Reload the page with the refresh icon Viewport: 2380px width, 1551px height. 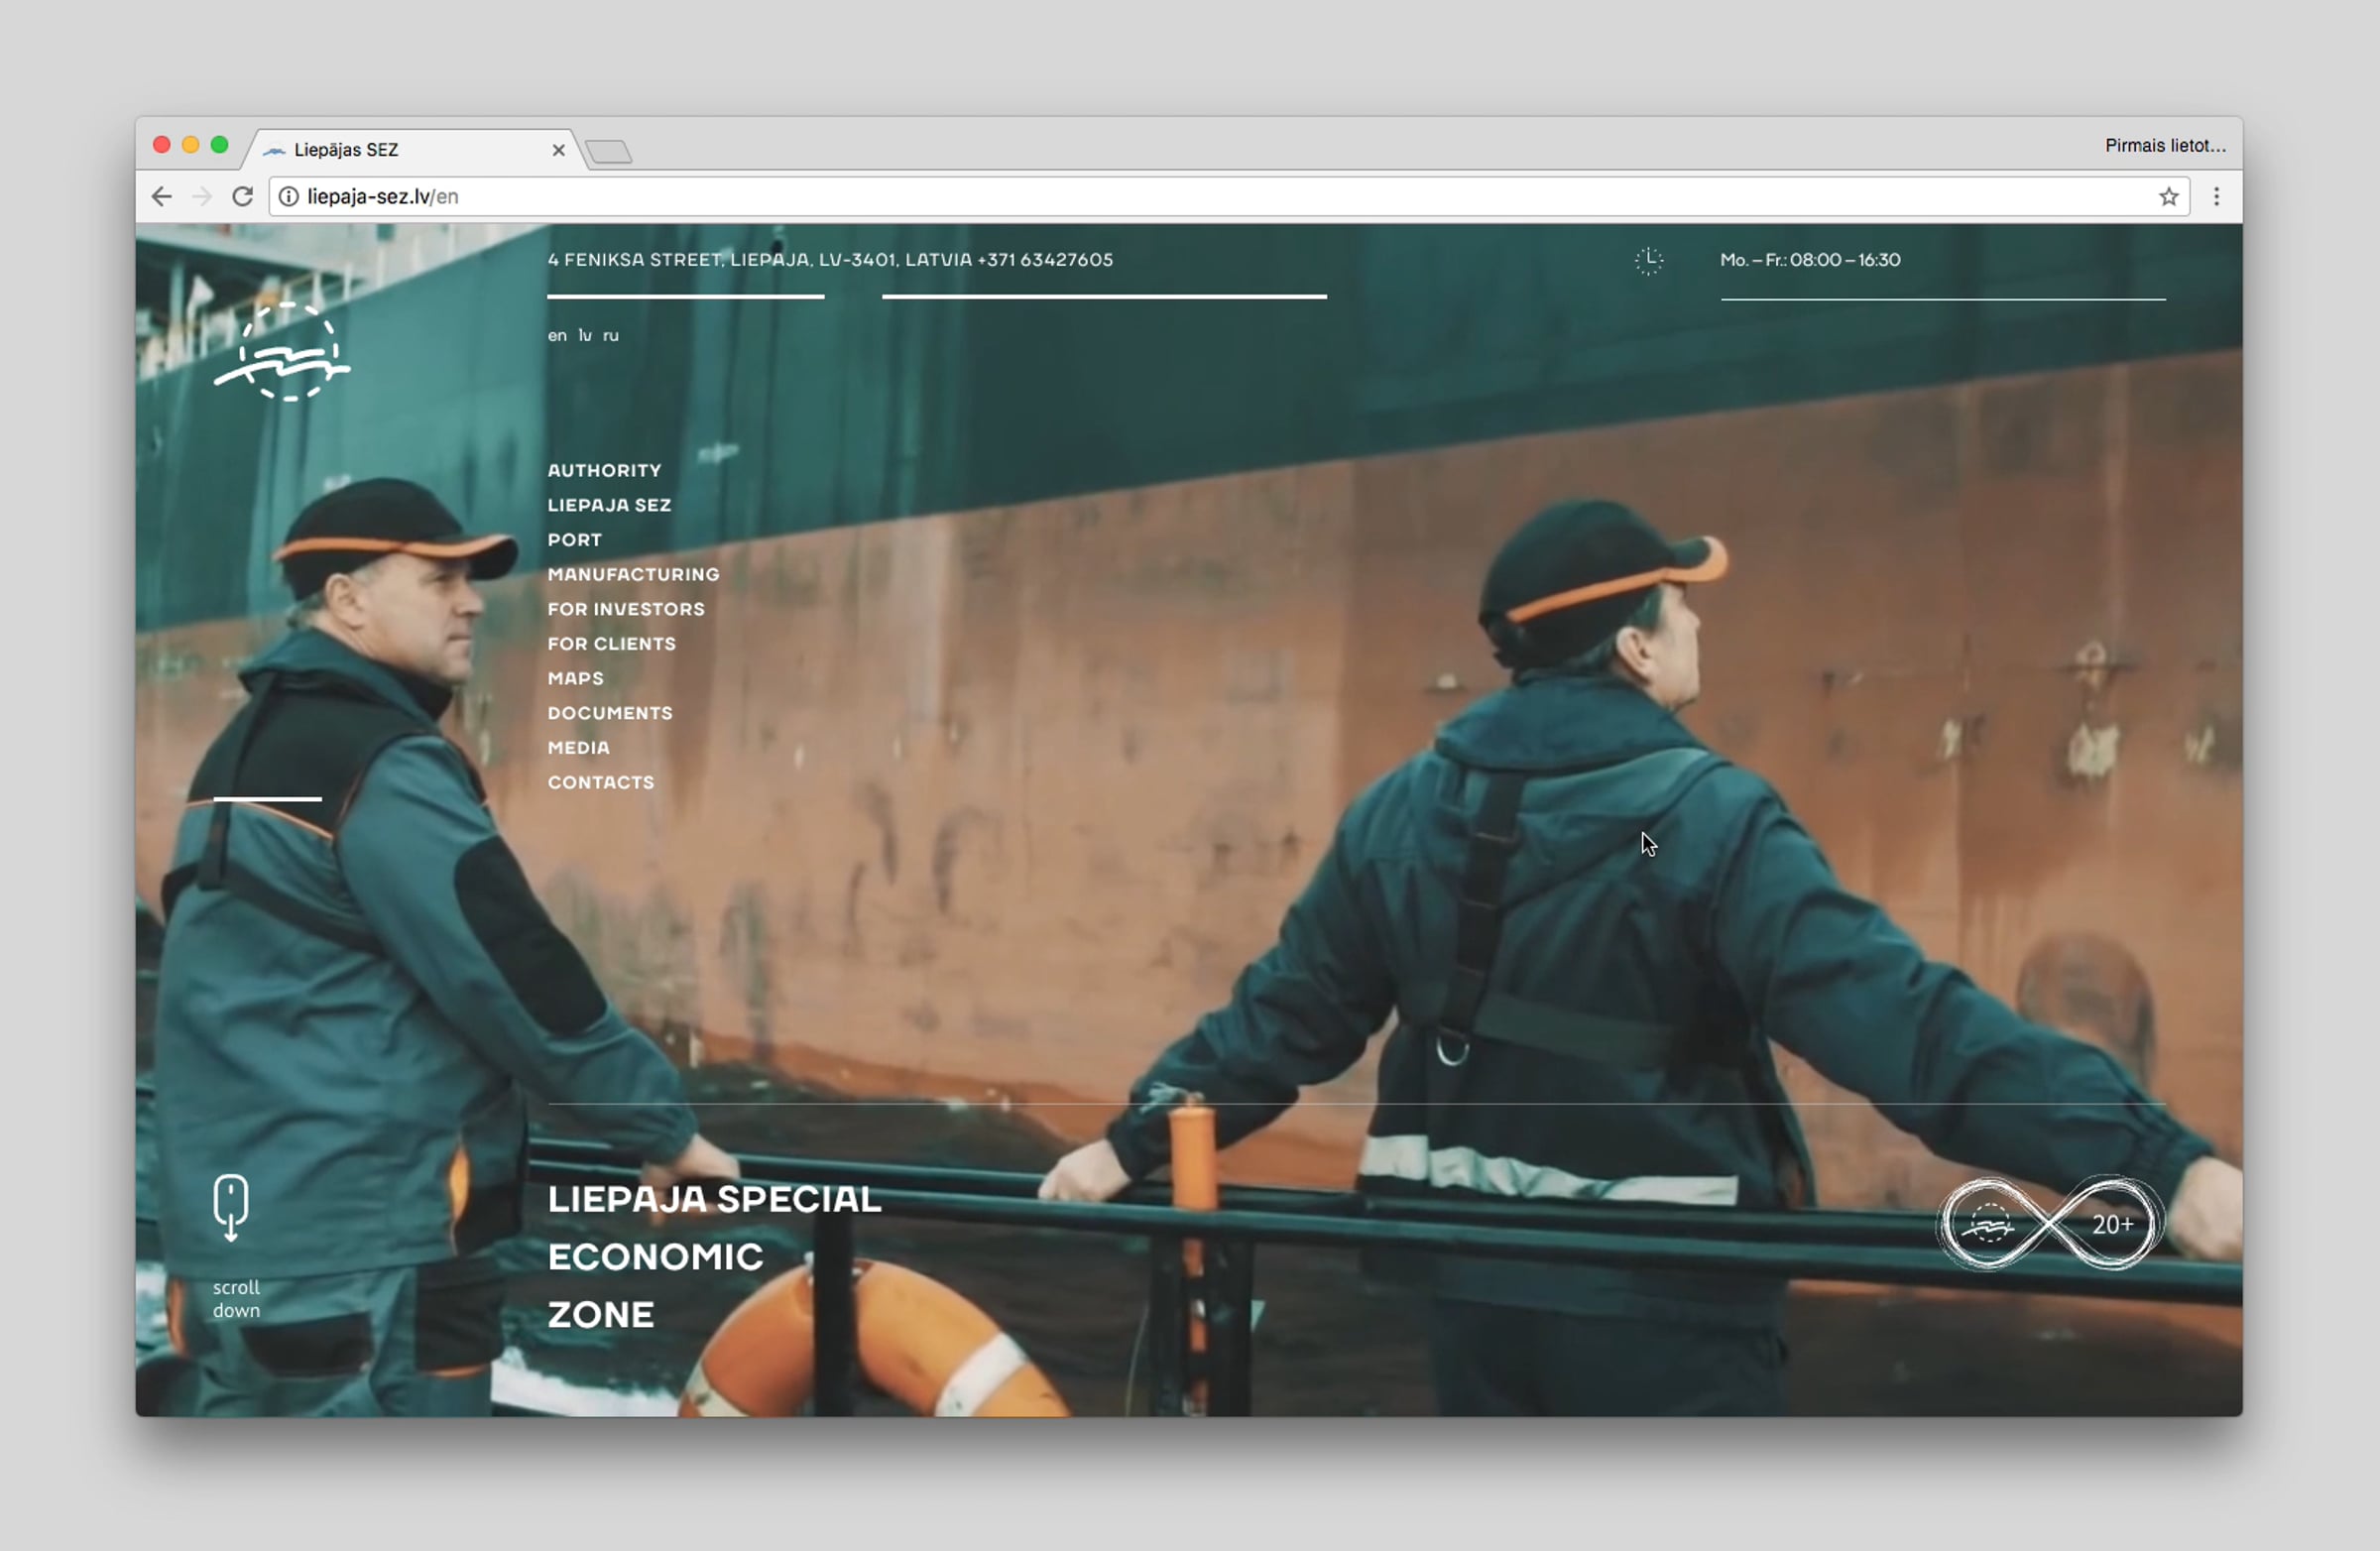coord(242,197)
